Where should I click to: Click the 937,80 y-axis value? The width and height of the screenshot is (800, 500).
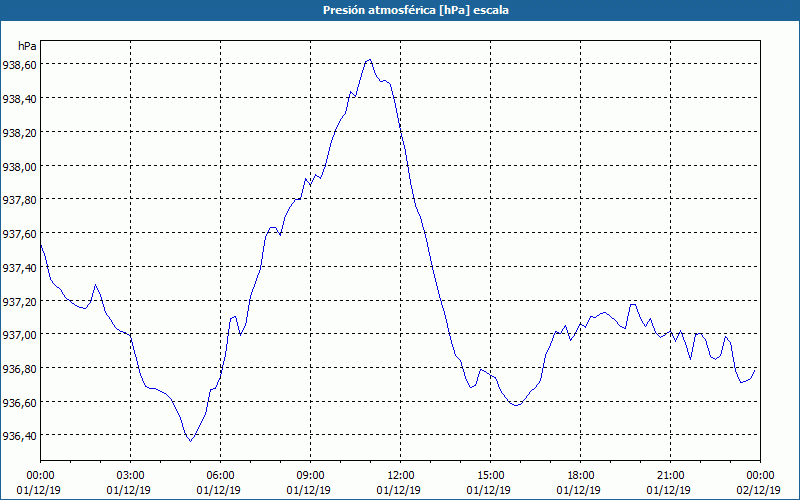pyautogui.click(x=19, y=199)
